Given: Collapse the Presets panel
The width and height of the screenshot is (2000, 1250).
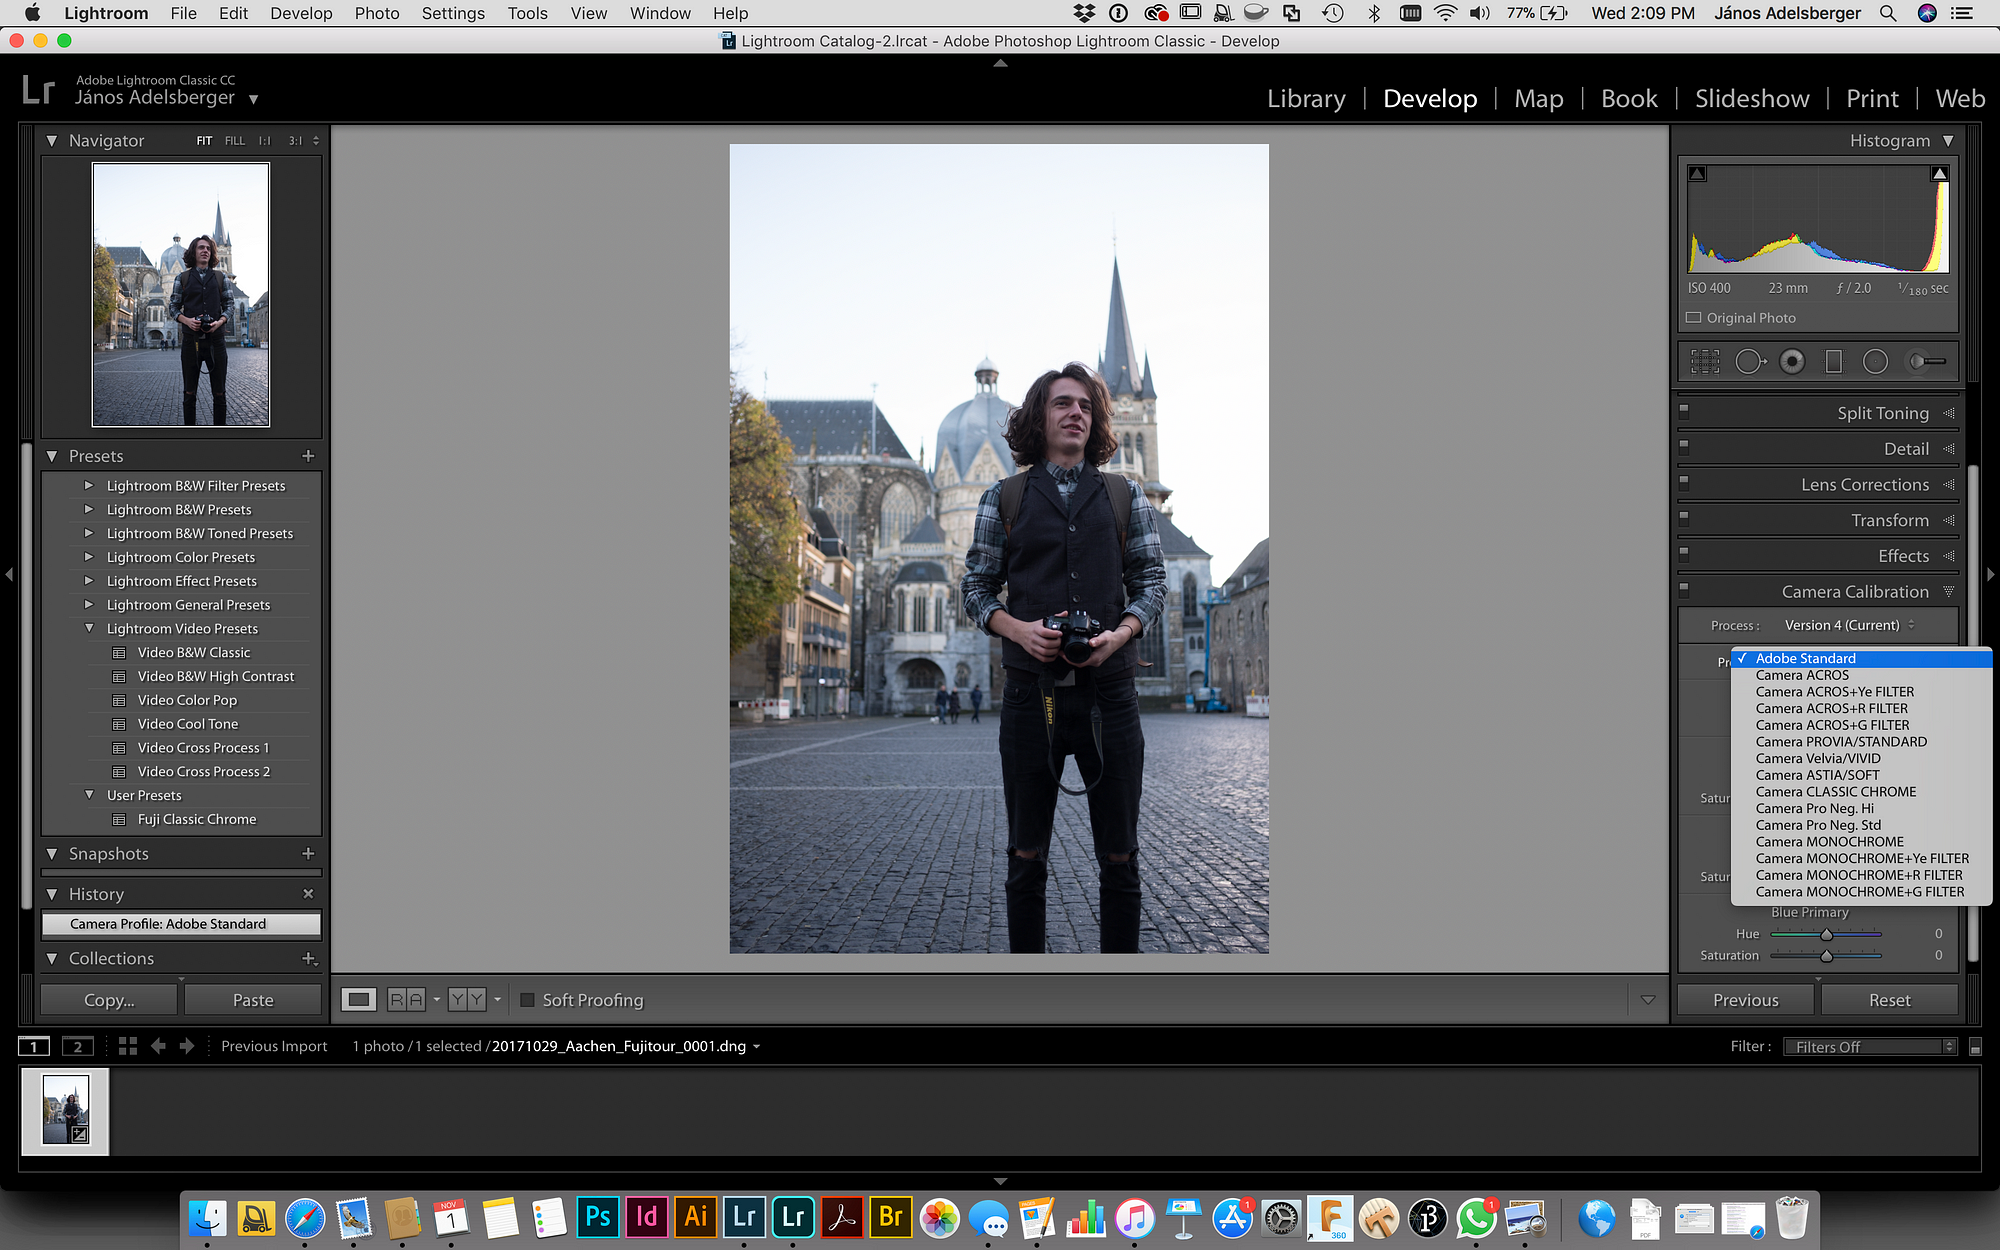Looking at the screenshot, I should coord(52,456).
